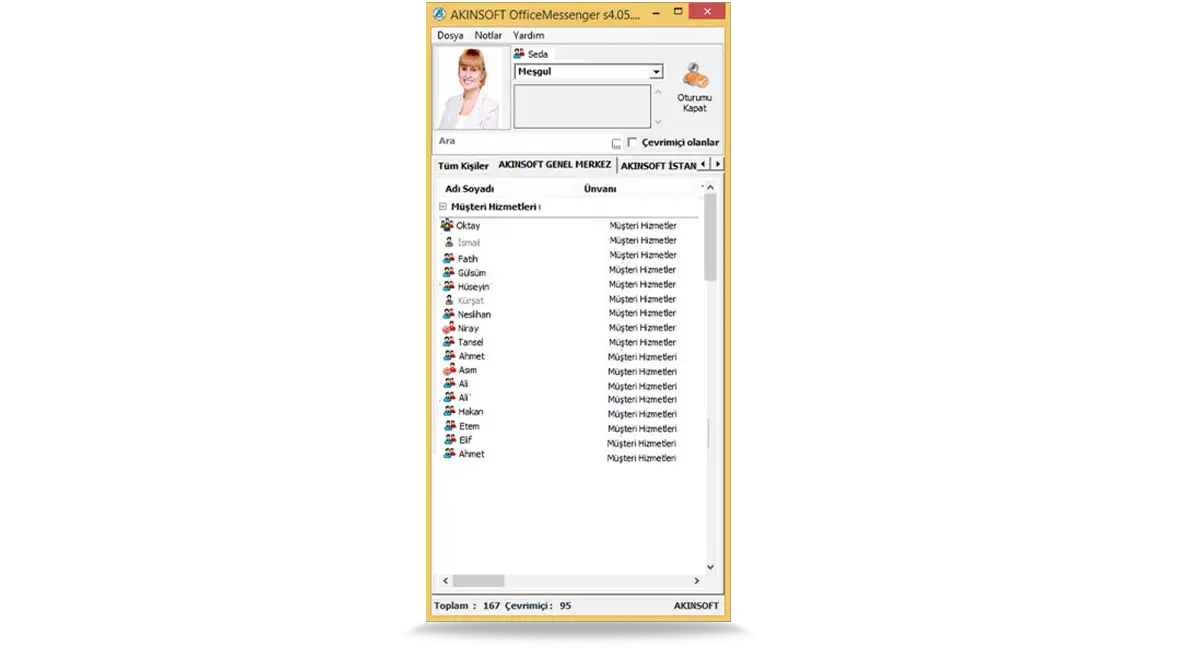Select the contact name Gülsüm

pos(472,273)
